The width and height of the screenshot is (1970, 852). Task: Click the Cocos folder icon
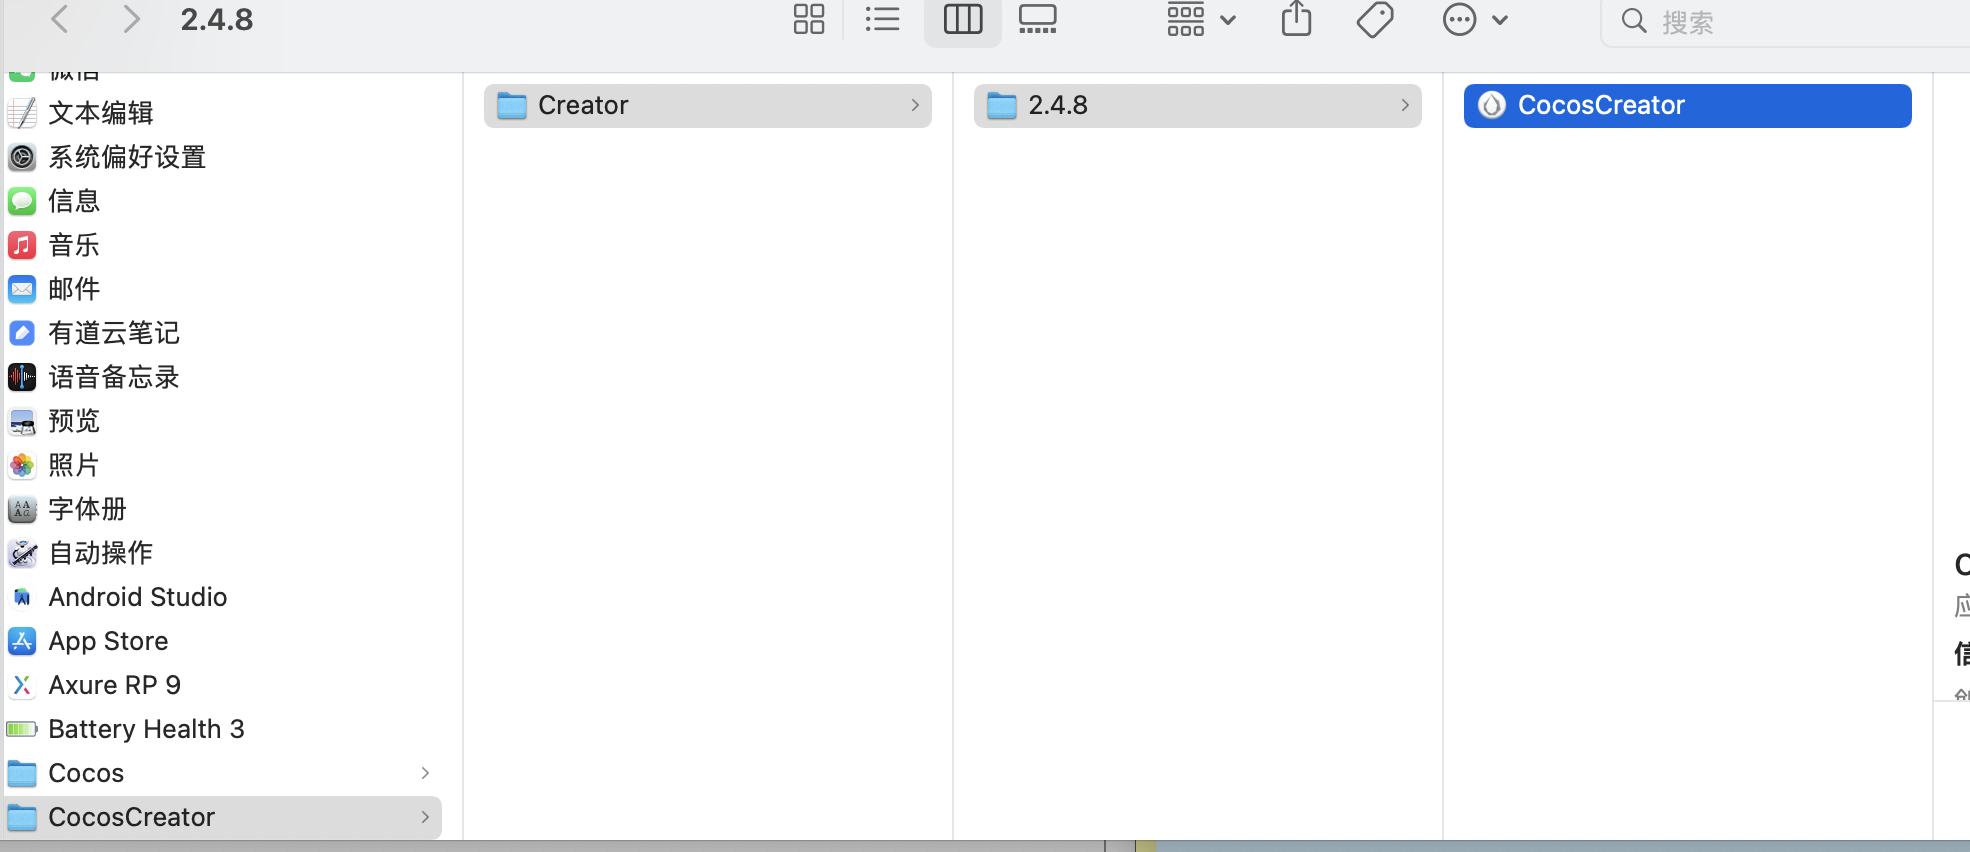coord(22,773)
